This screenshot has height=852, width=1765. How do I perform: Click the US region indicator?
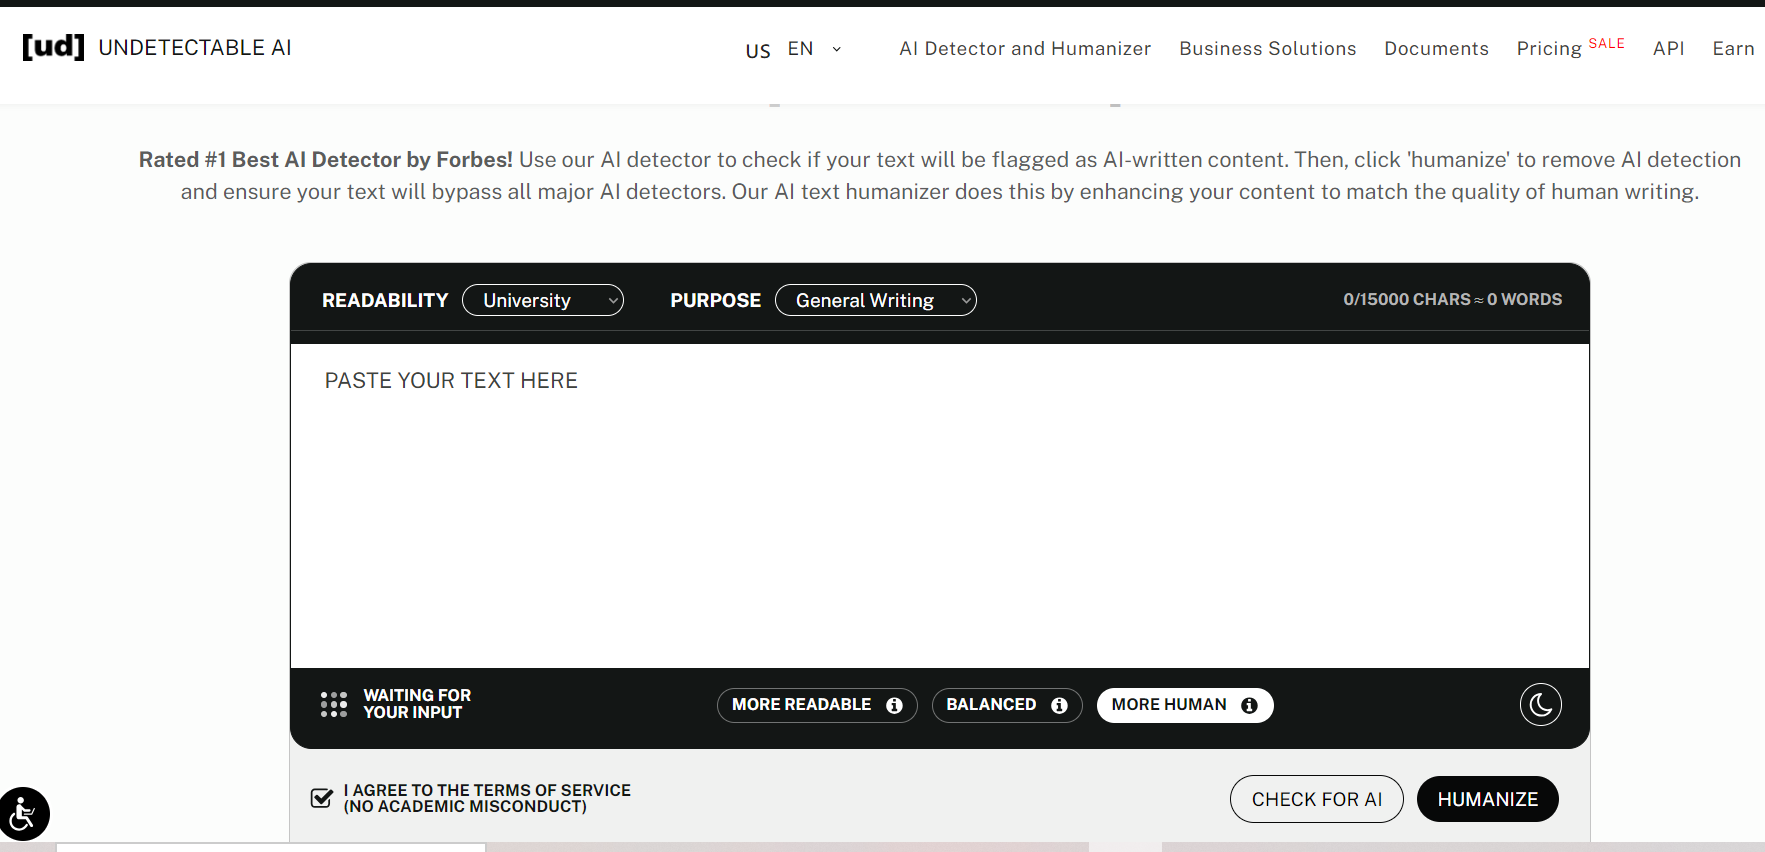tap(758, 50)
